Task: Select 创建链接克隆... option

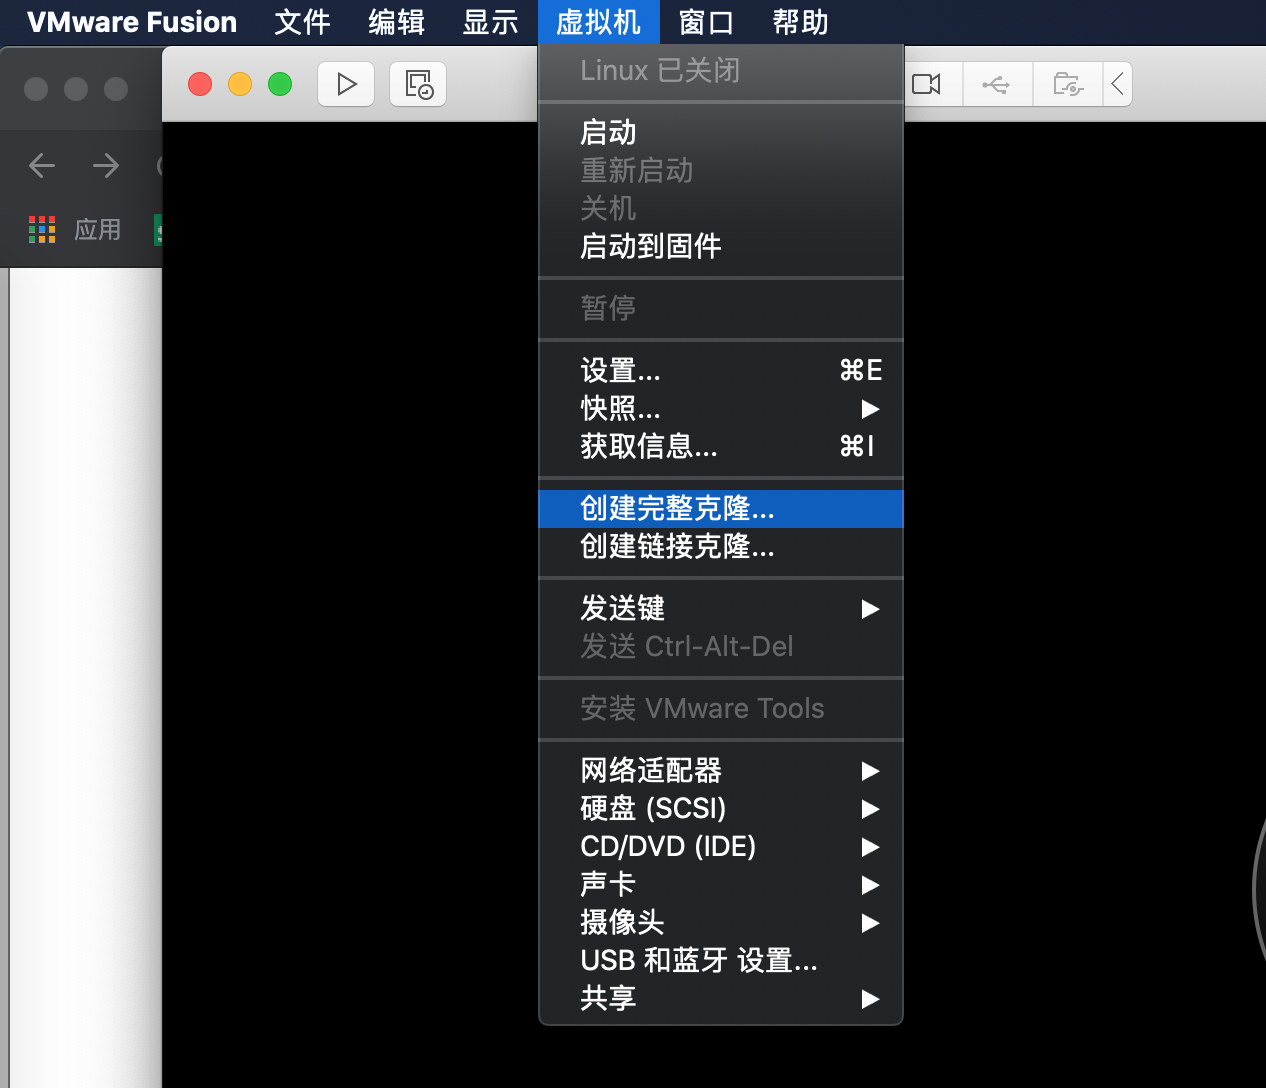Action: 721,546
